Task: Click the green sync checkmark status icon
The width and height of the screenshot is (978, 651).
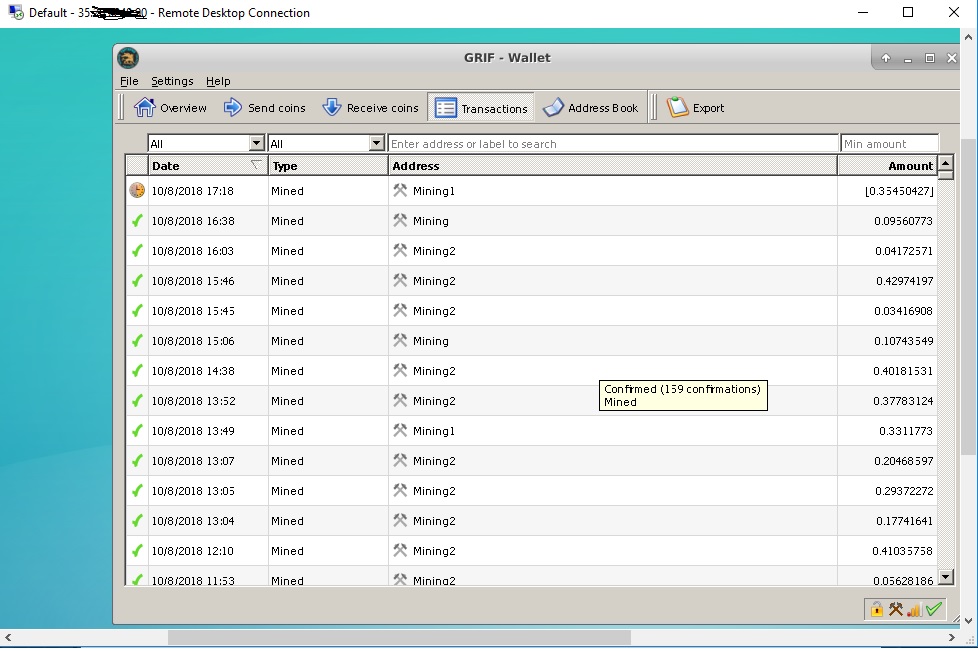Action: [934, 609]
